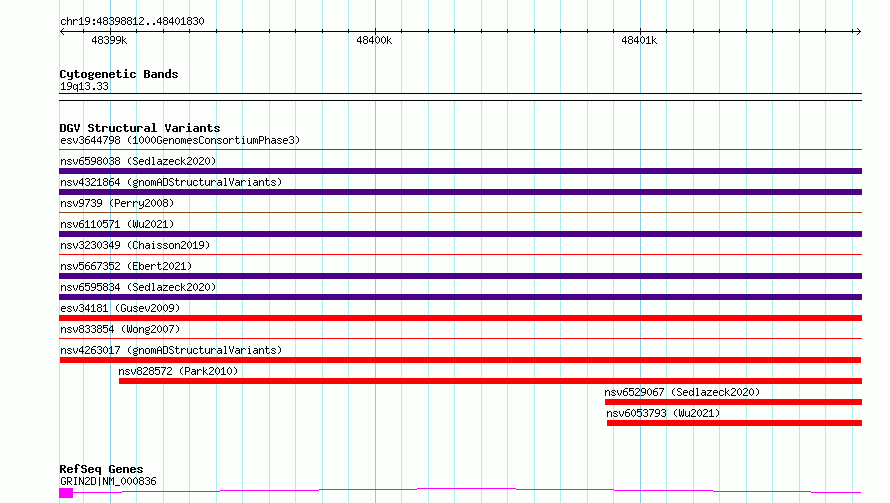Click the 48399k ruler tick label
Screen dimensions: 890x503
109,40
